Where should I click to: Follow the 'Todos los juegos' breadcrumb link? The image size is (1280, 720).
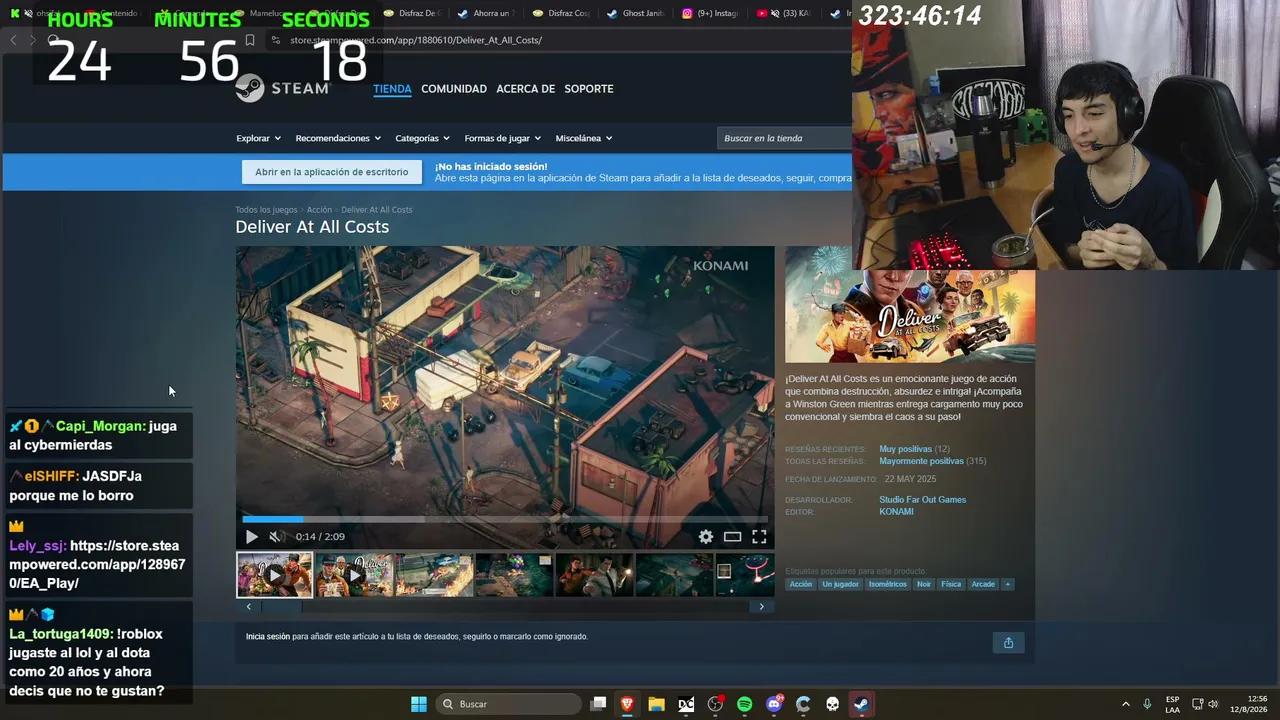click(266, 210)
